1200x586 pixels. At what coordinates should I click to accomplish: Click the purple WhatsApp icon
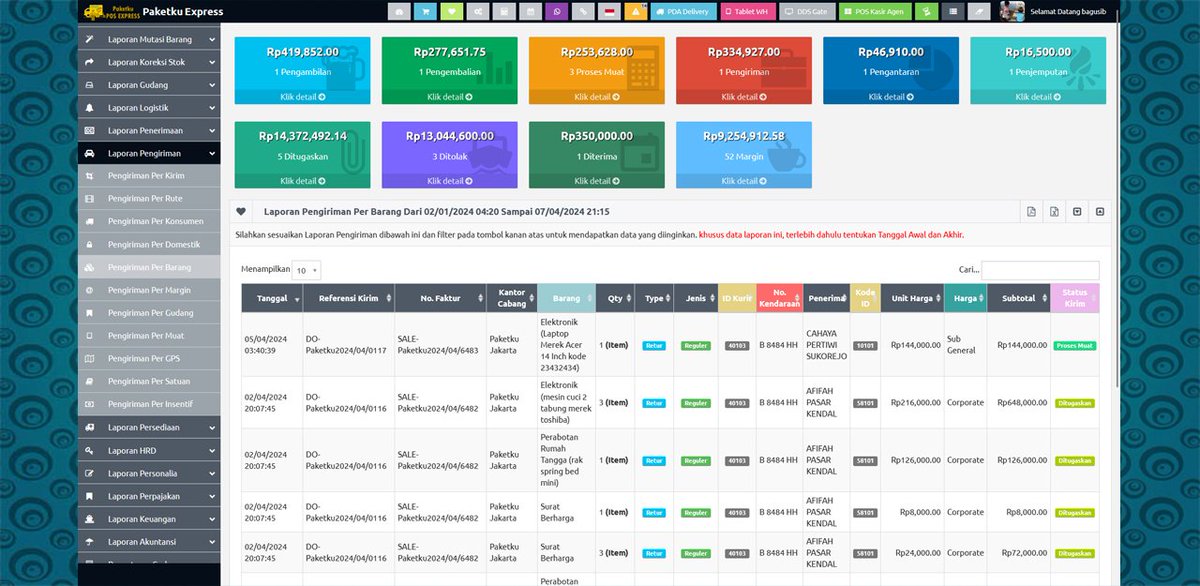point(557,11)
